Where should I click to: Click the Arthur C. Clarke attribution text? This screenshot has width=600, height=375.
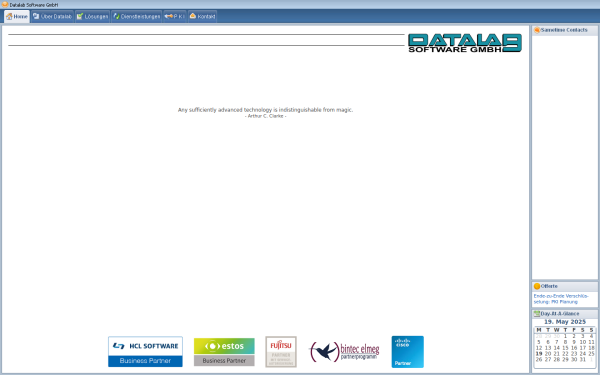[266, 116]
